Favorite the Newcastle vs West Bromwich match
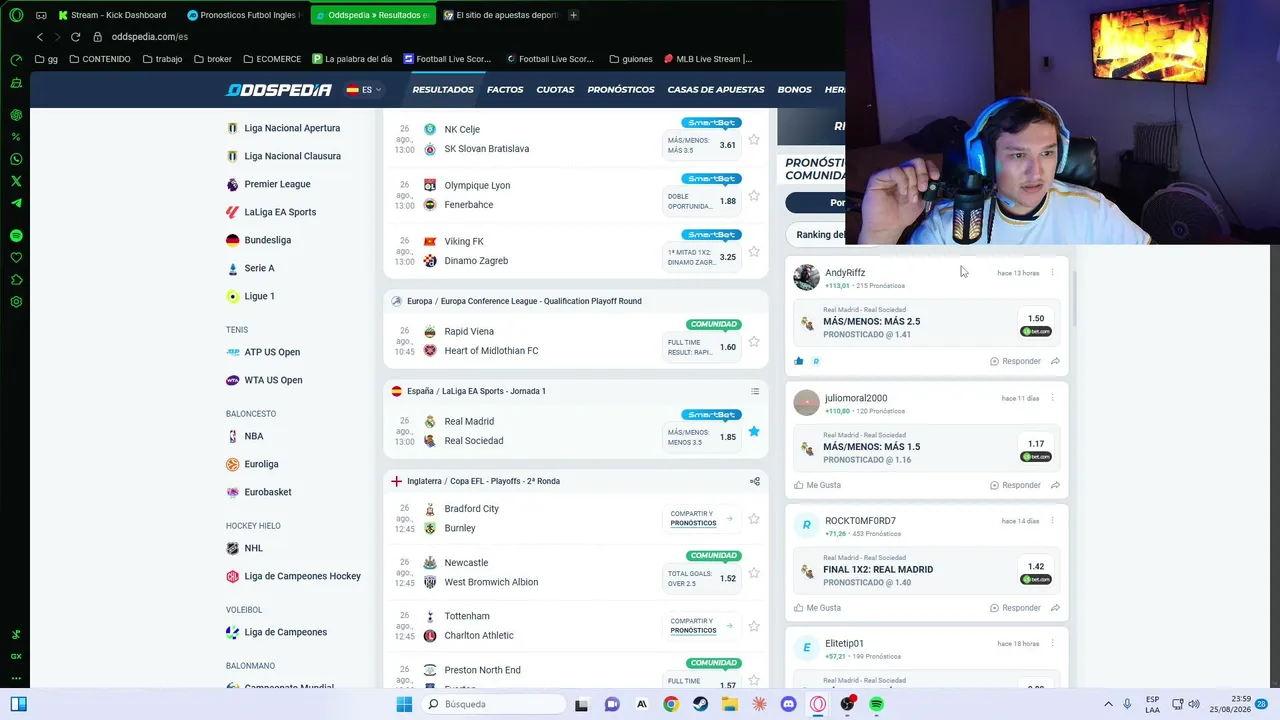The image size is (1280, 720). tap(754, 573)
